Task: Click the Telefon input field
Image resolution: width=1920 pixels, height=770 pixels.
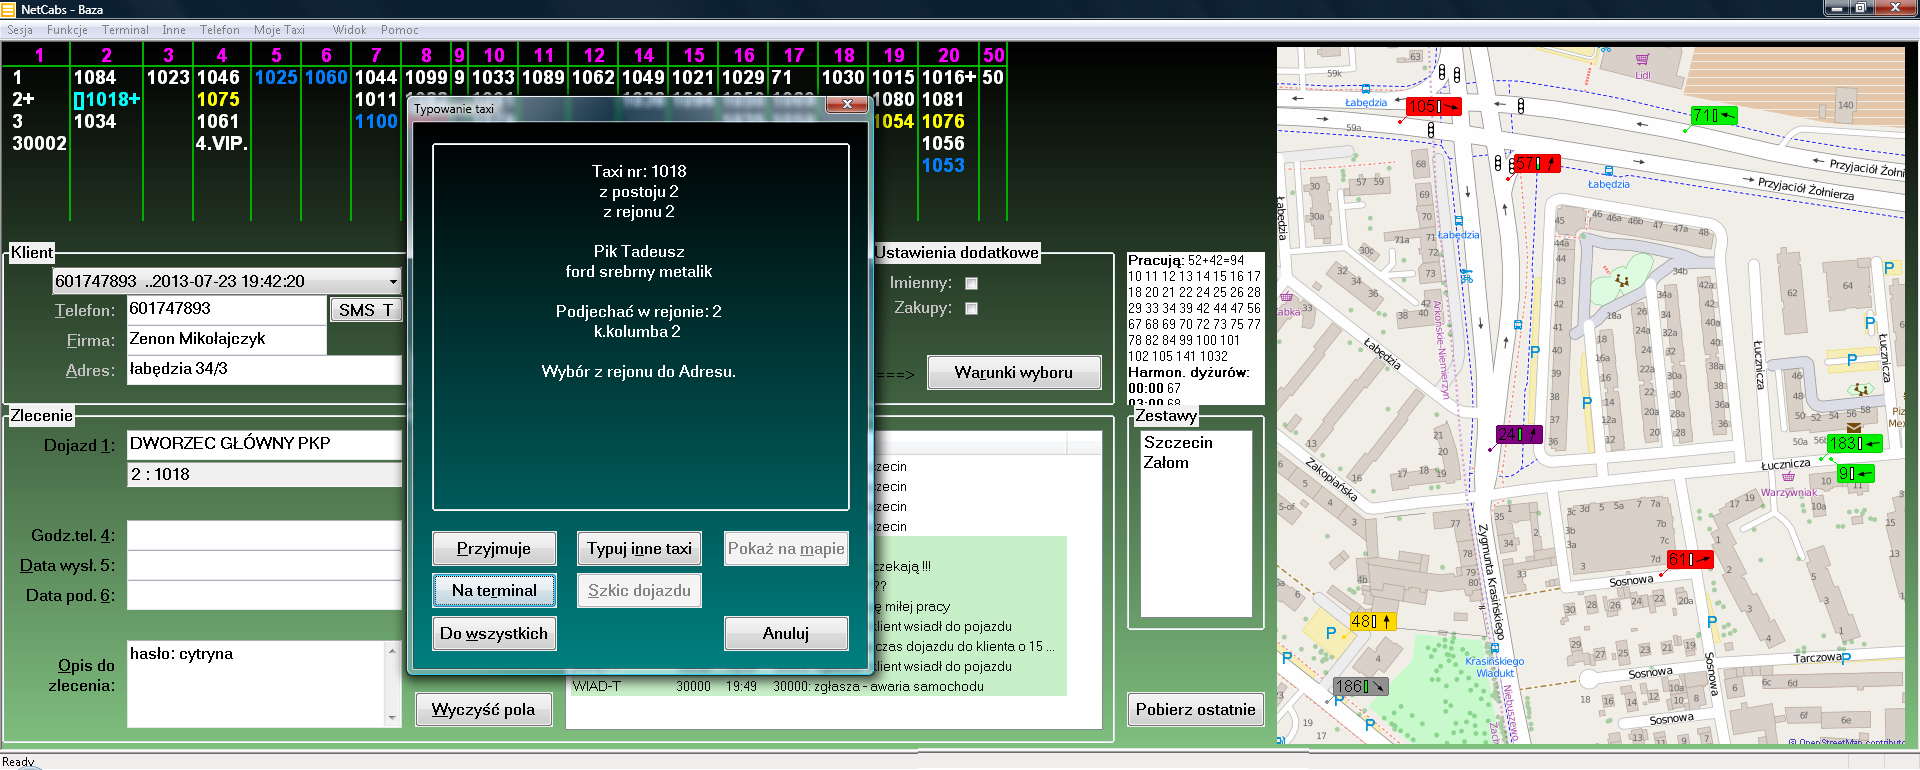Action: [x=227, y=310]
